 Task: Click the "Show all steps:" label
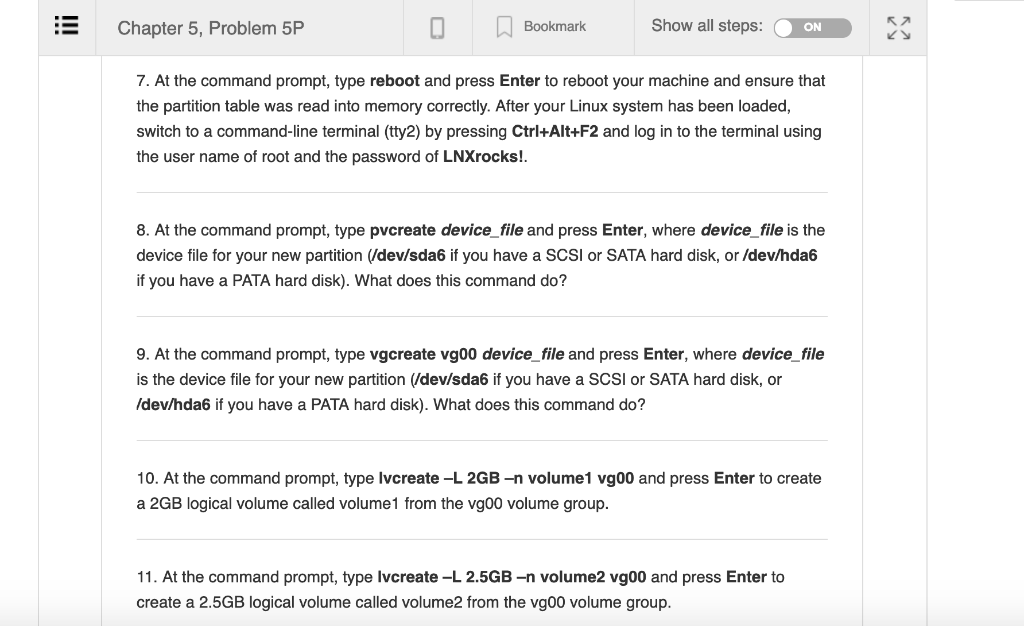pyautogui.click(x=706, y=26)
